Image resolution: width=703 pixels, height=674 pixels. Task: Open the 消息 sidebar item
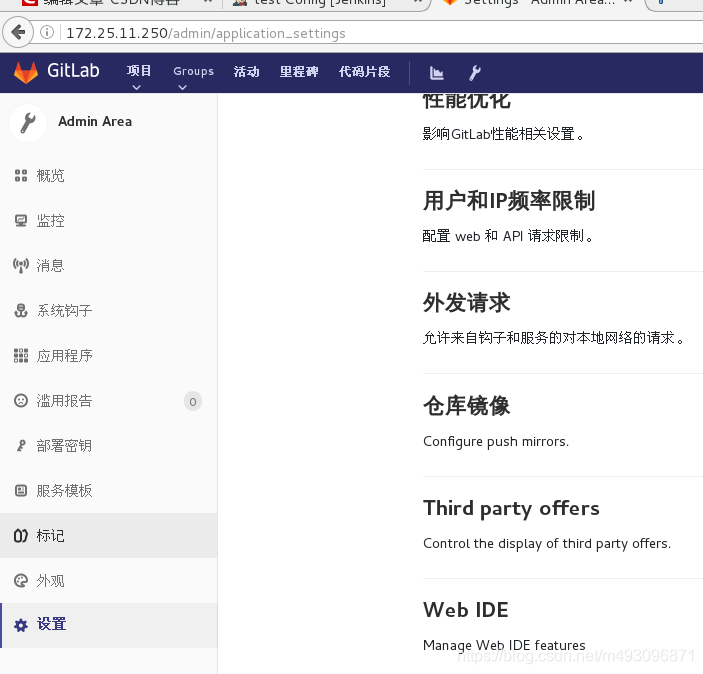(x=108, y=265)
